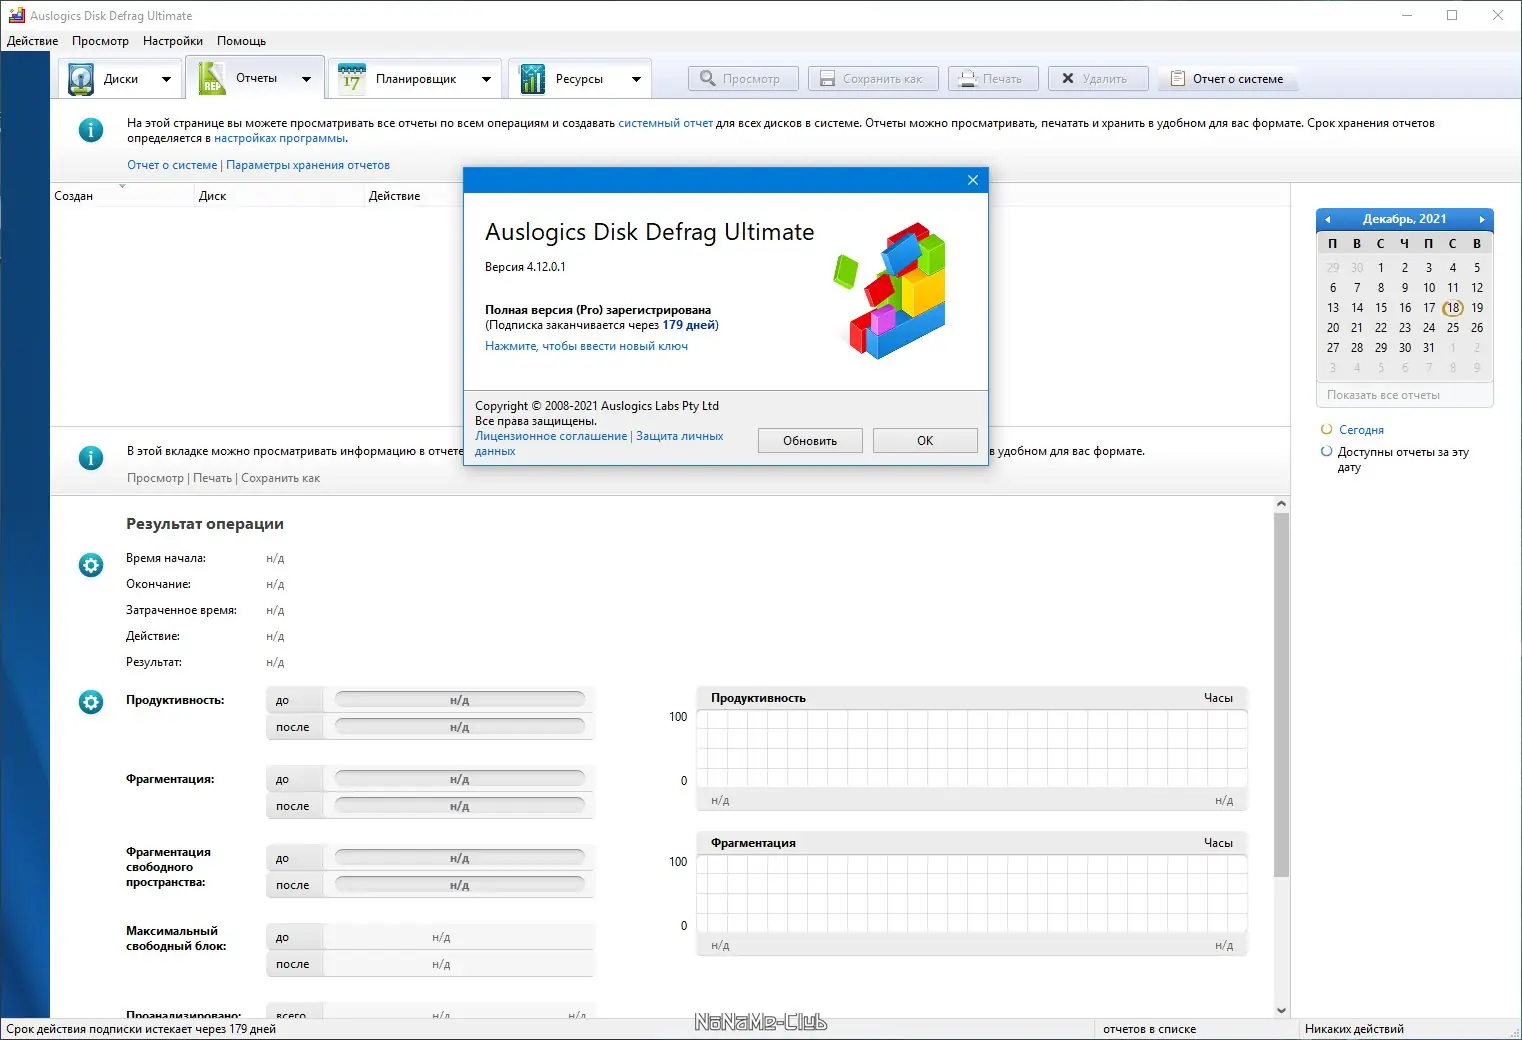Go to next month in calendar
This screenshot has height=1040, width=1522.
pos(1482,219)
